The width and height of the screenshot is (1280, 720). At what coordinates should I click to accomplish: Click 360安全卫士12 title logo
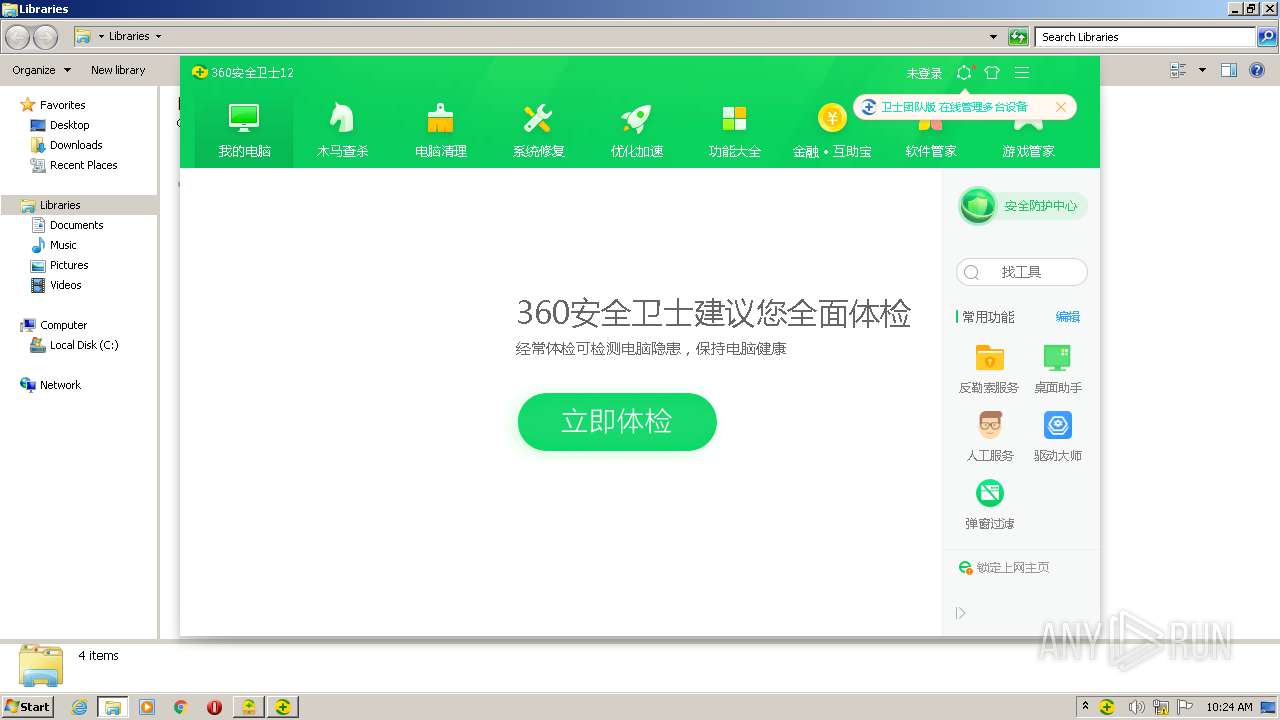pos(243,72)
